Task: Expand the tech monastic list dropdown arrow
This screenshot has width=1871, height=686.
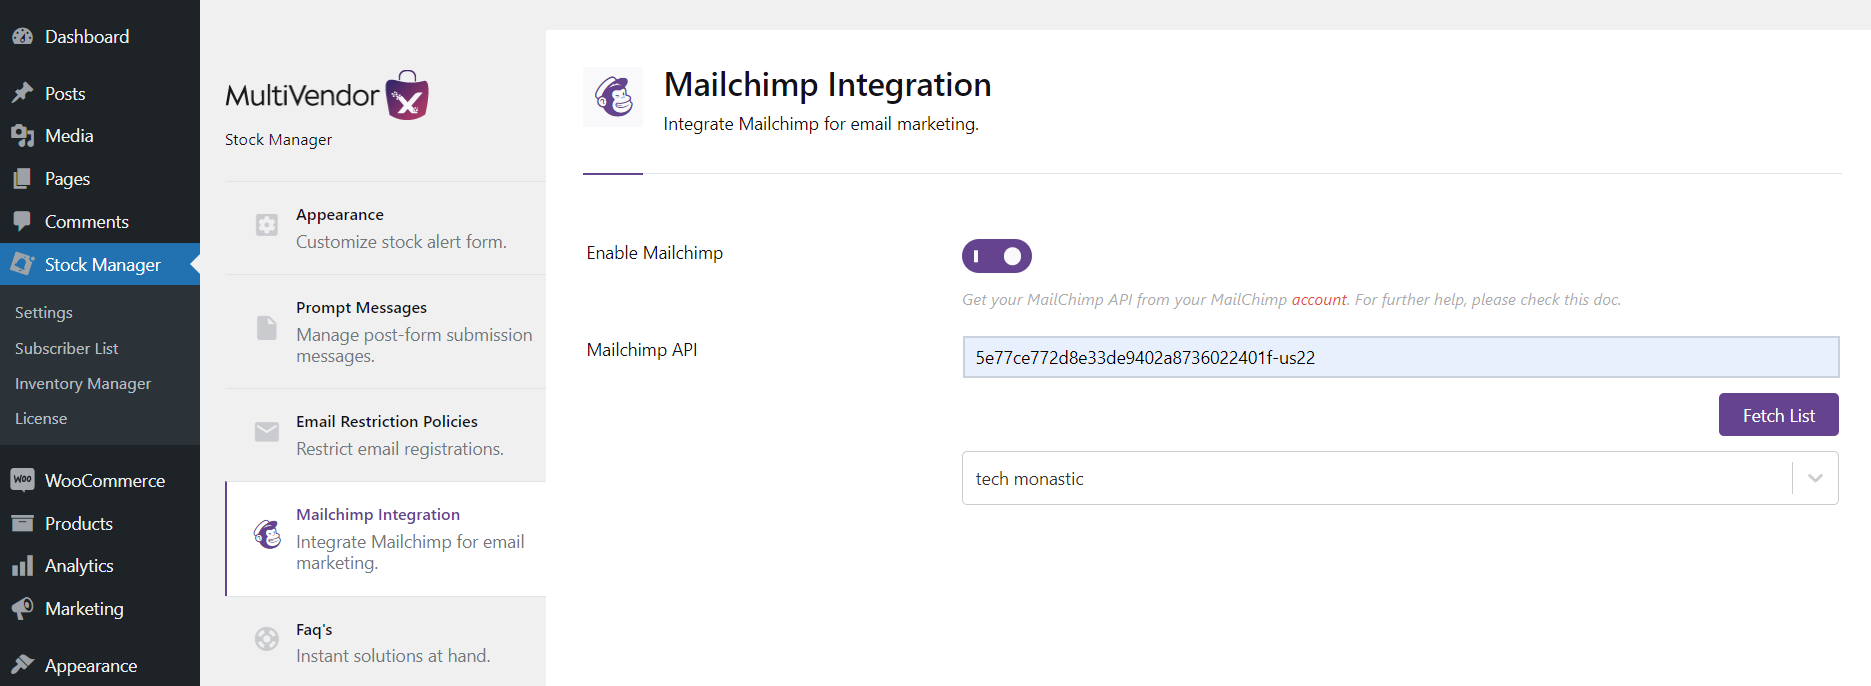Action: 1815,478
